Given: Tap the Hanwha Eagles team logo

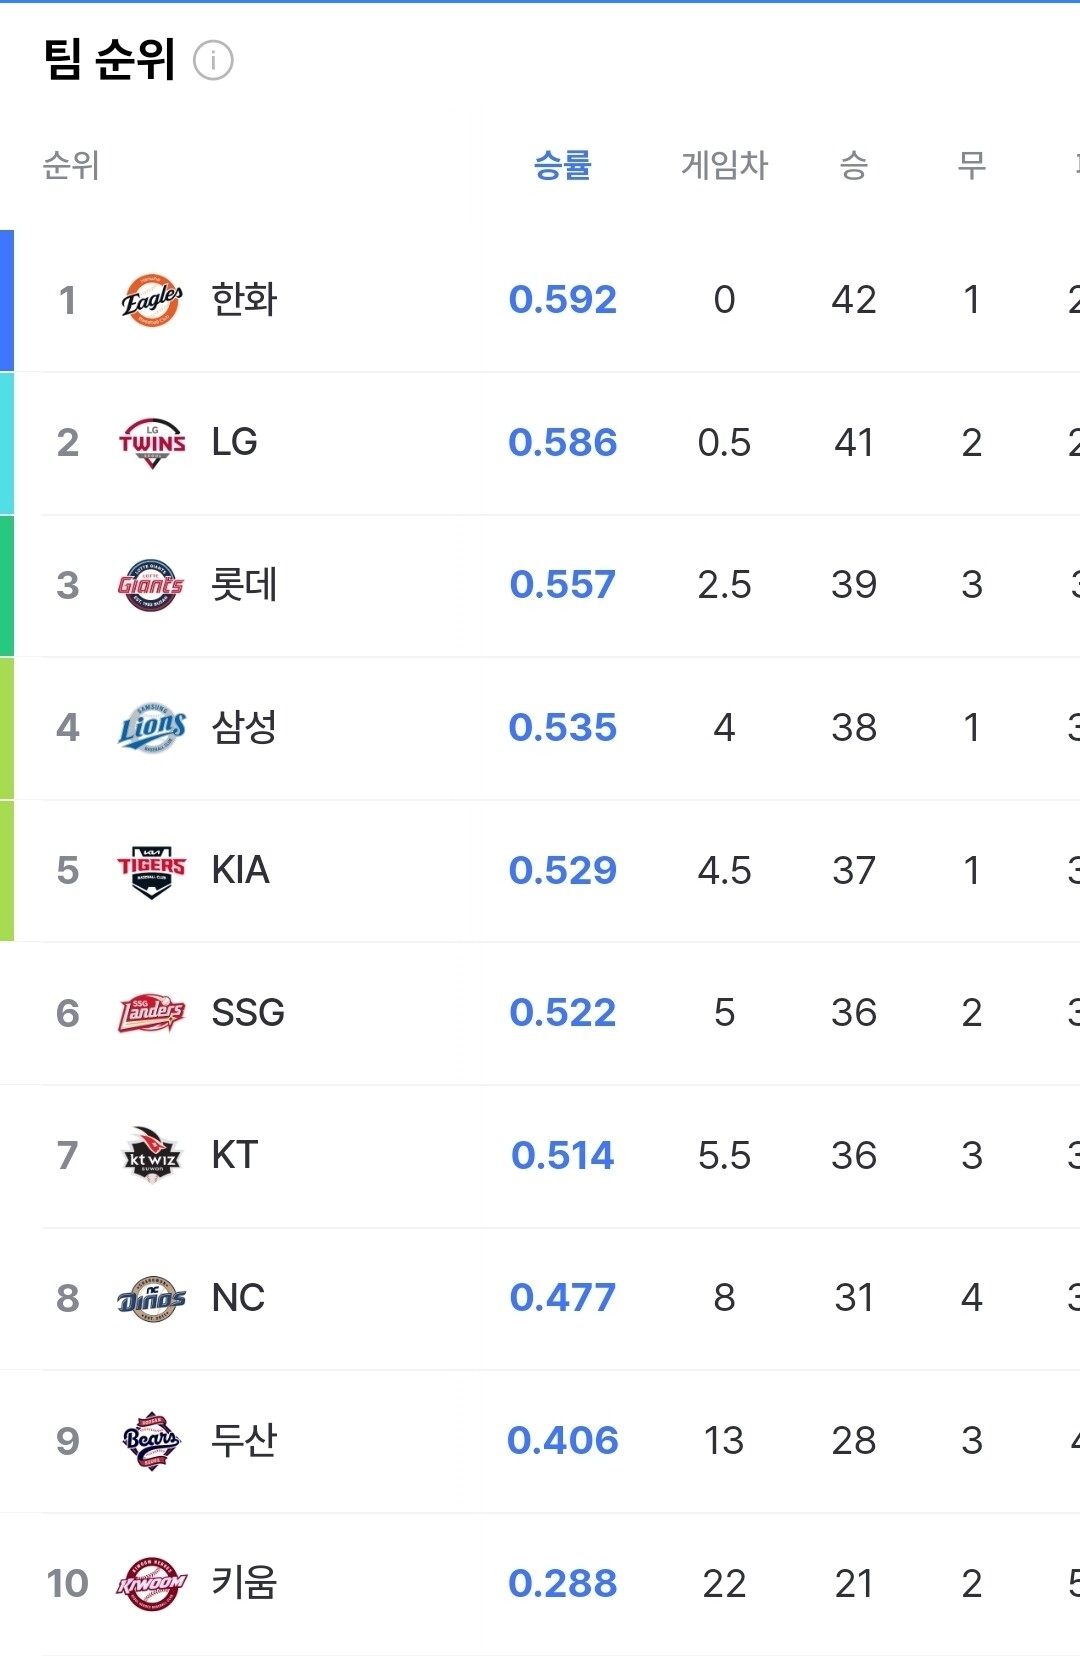Looking at the screenshot, I should tap(152, 300).
